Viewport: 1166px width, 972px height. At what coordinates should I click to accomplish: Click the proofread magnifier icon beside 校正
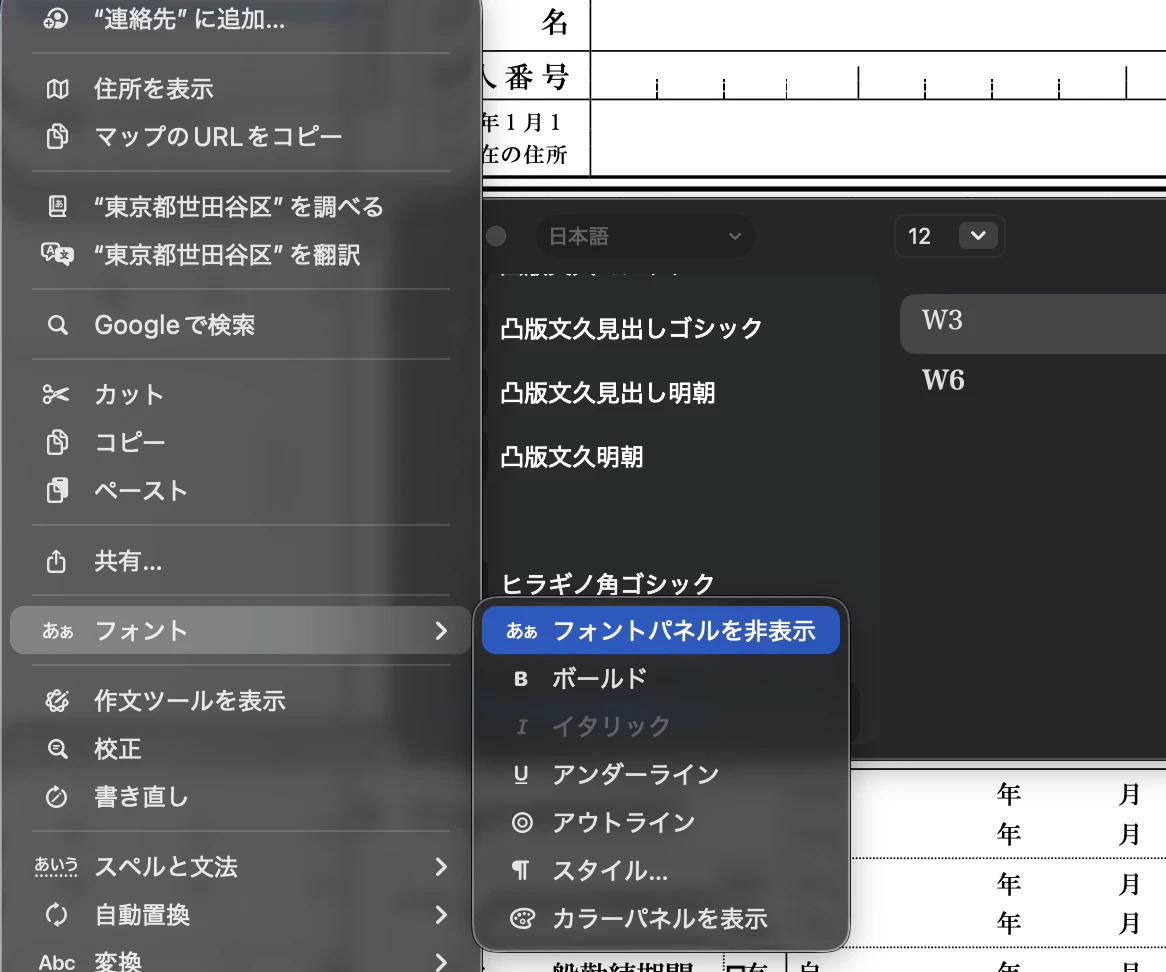[x=57, y=749]
